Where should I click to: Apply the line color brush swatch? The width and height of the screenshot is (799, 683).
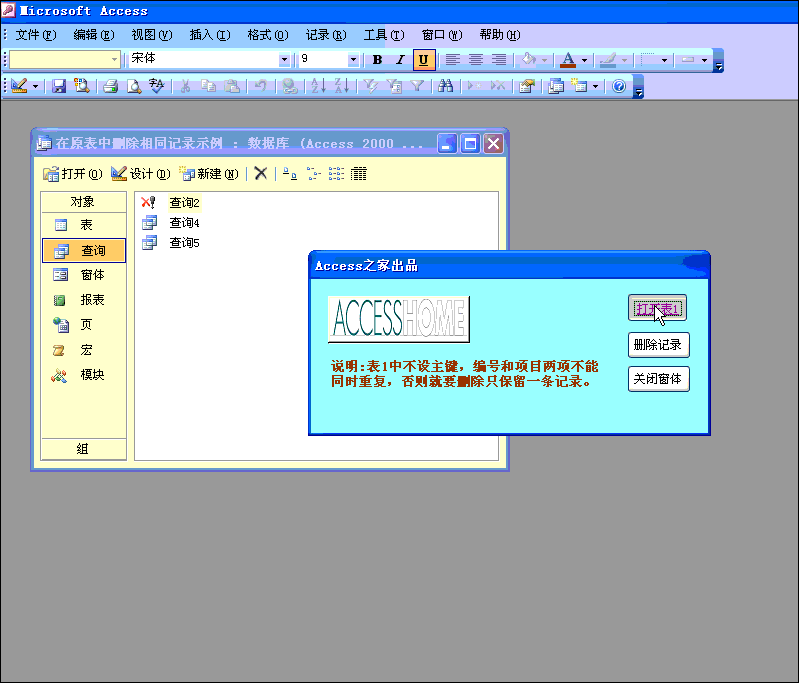coord(608,60)
